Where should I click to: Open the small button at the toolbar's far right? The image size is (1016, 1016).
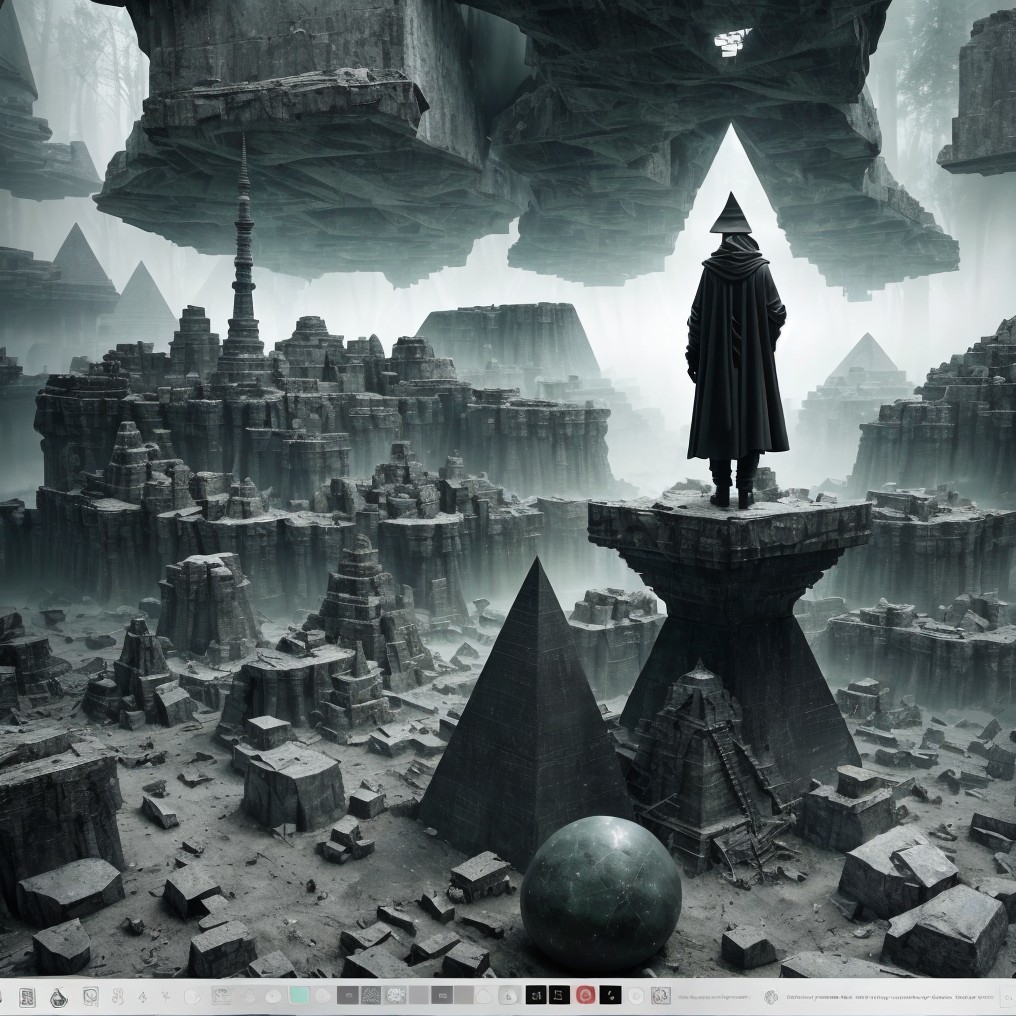click(1007, 997)
